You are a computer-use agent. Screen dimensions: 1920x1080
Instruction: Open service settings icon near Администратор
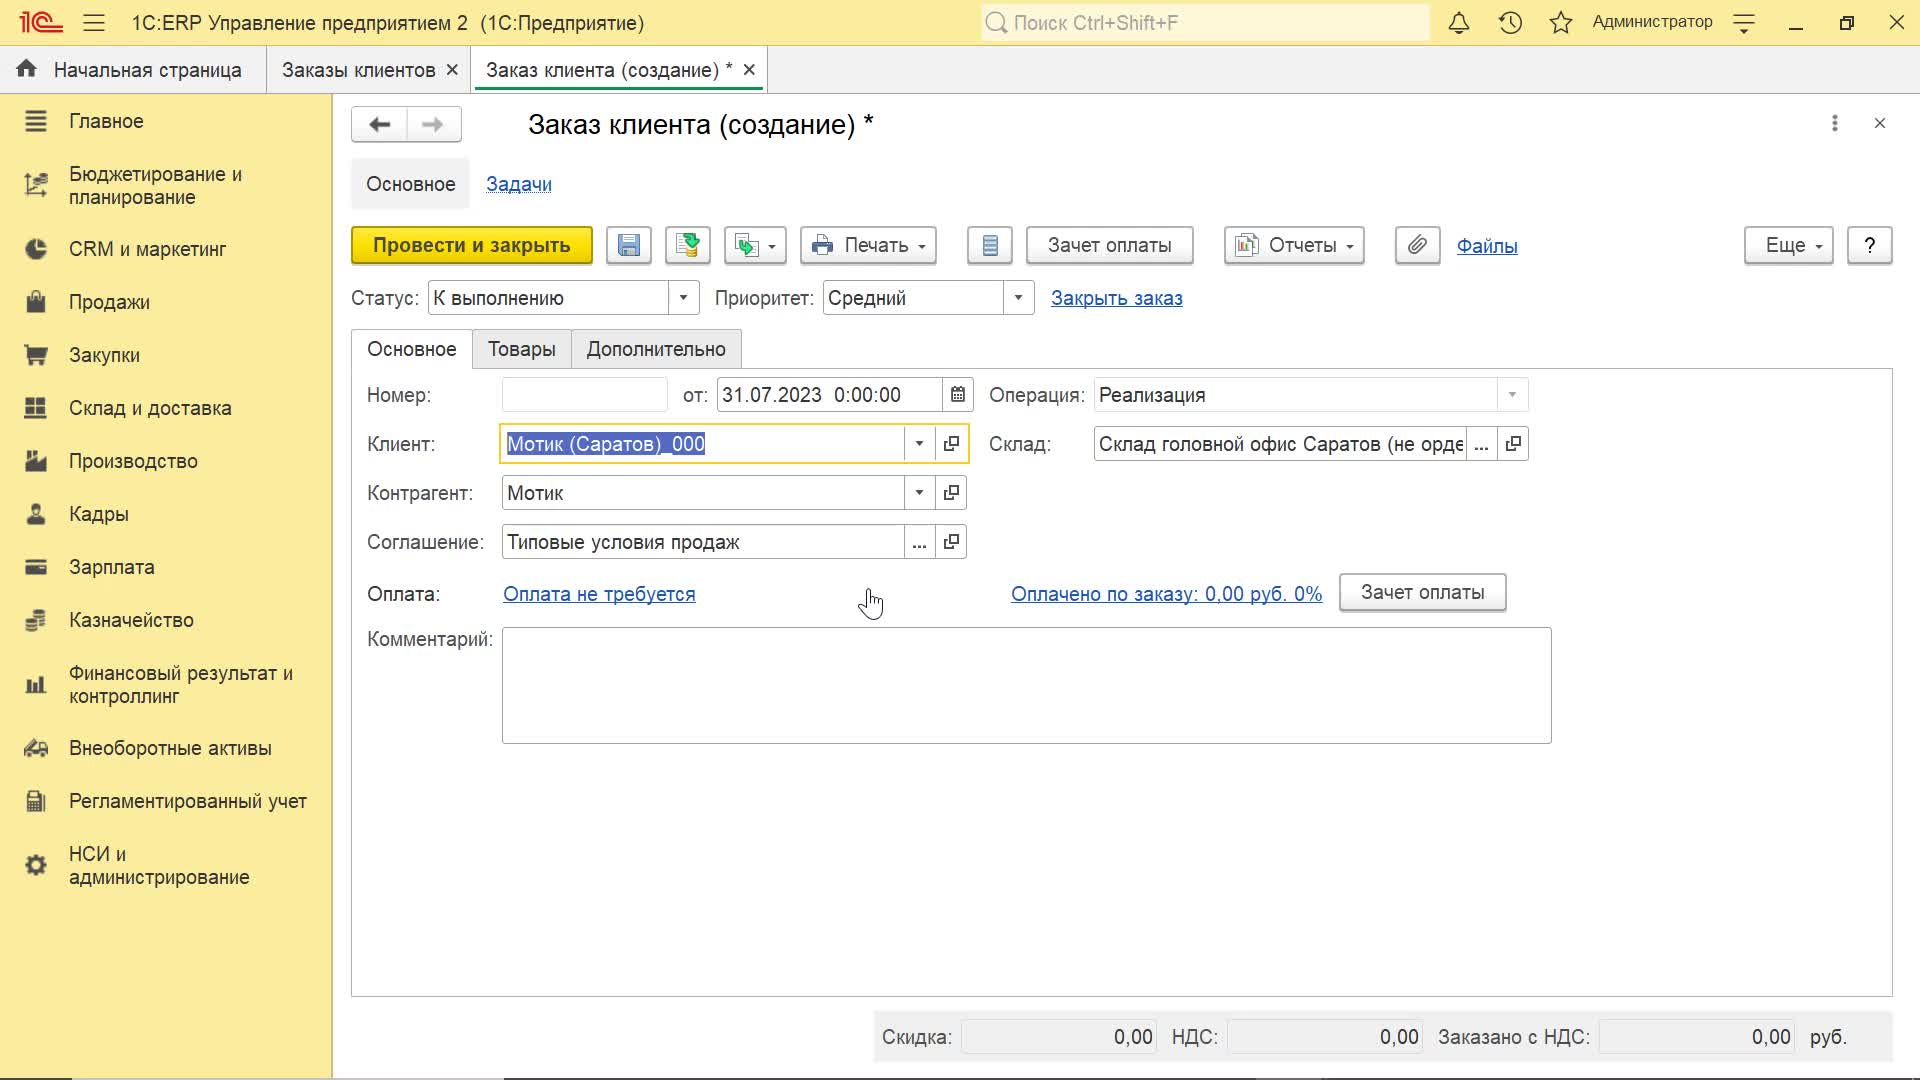pos(1744,22)
